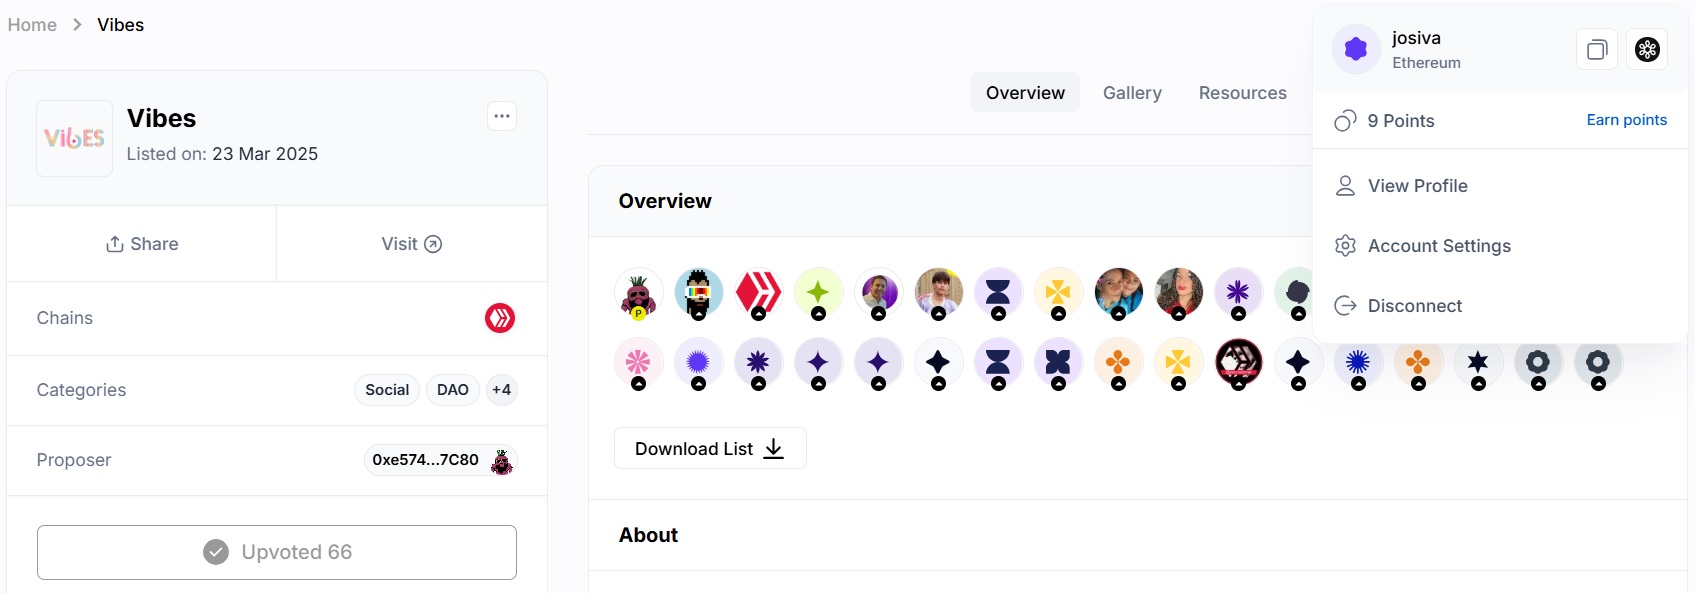Select the Social category tag
1695x593 pixels.
[x=387, y=390]
